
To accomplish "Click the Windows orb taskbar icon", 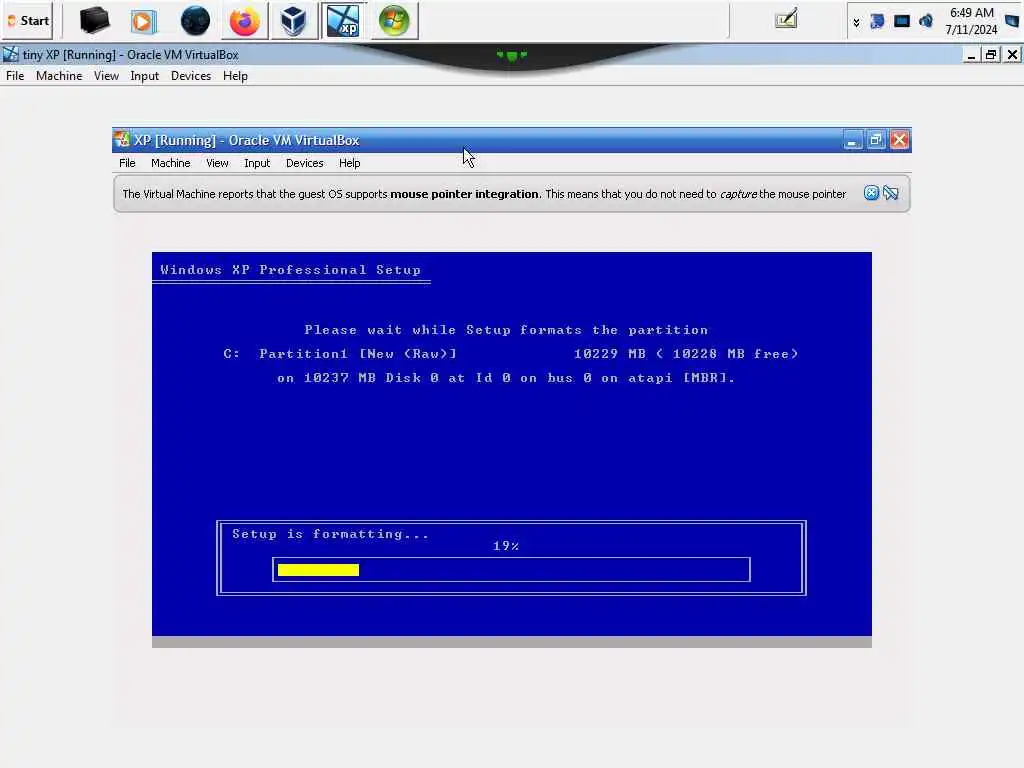I will coord(394,21).
